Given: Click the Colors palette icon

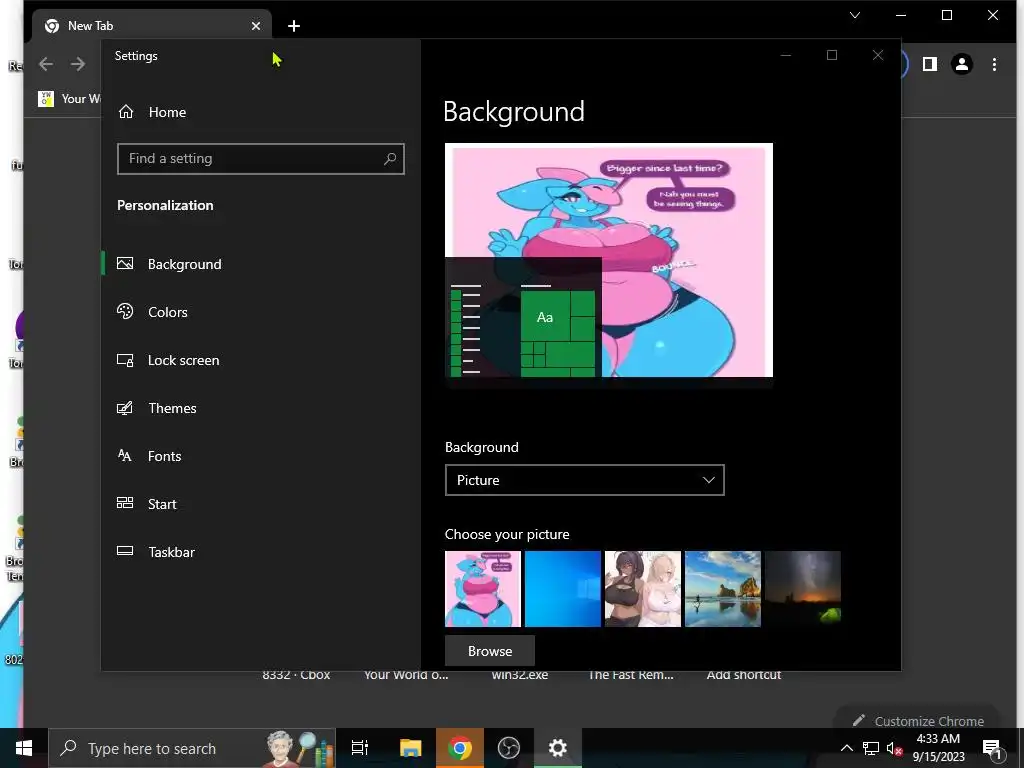Looking at the screenshot, I should coord(125,312).
